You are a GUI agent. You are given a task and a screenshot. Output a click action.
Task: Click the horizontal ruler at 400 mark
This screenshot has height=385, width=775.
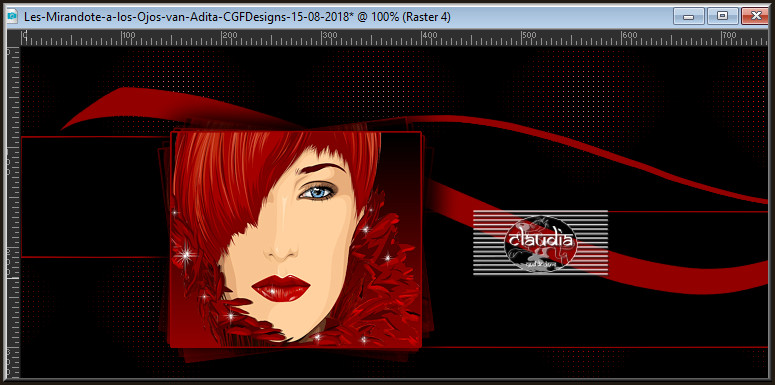click(429, 37)
